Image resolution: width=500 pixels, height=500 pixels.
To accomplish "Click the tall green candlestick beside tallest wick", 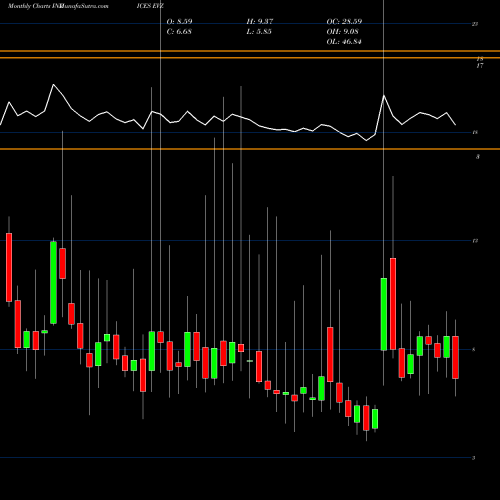I will [x=384, y=314].
